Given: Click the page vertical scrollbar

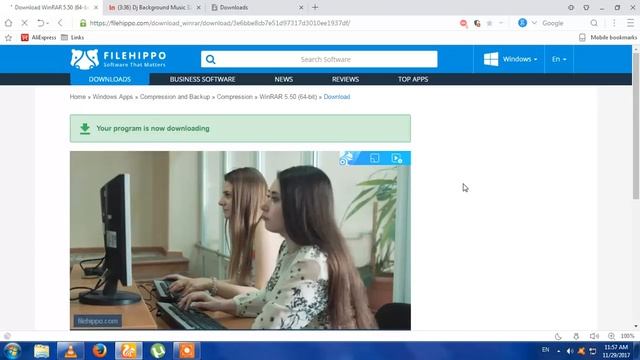Looking at the screenshot, I should 636,127.
